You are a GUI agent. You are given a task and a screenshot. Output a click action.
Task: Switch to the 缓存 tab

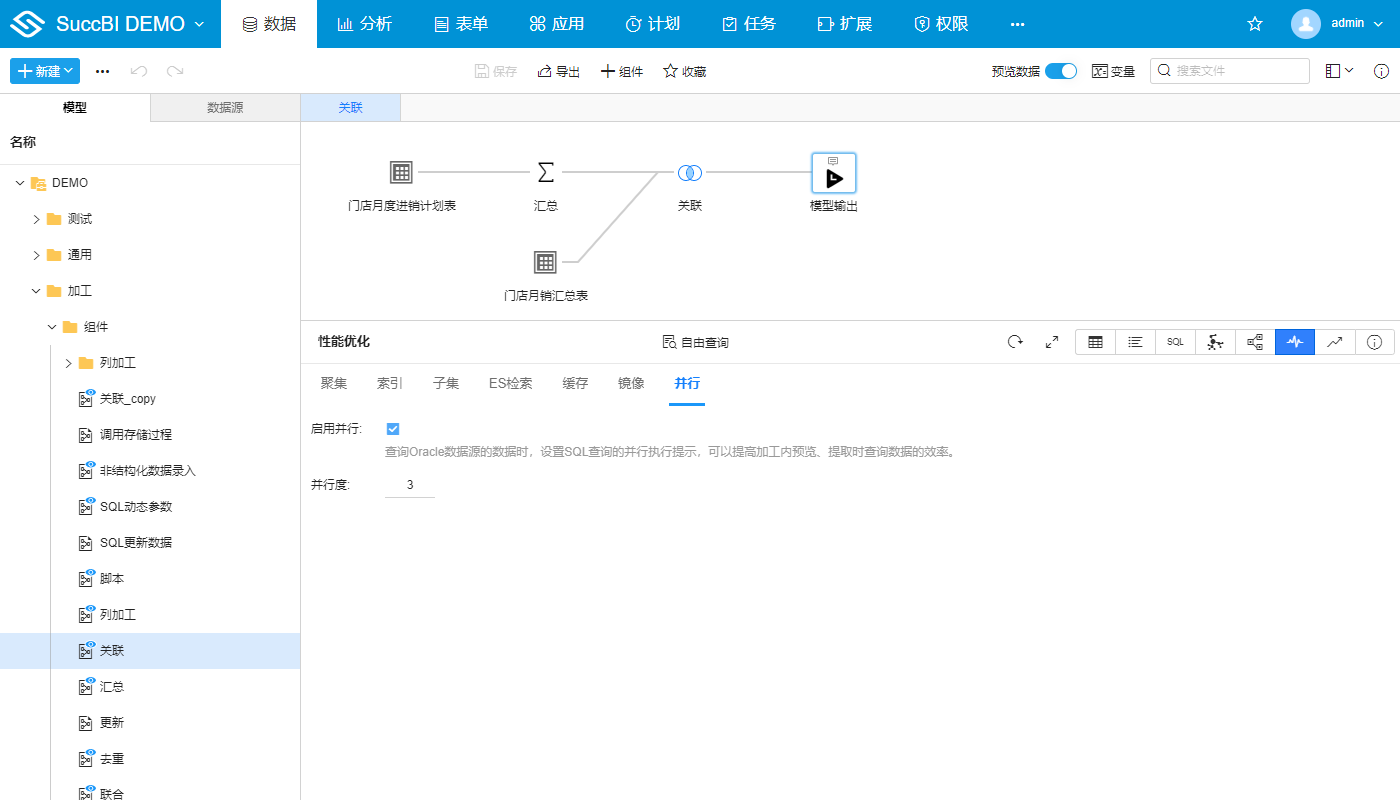coord(575,383)
